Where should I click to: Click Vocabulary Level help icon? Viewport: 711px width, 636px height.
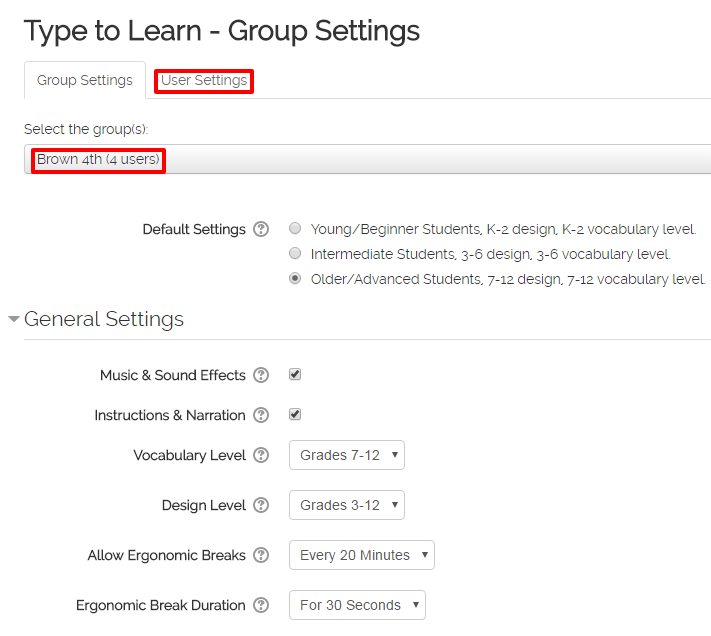click(x=261, y=455)
